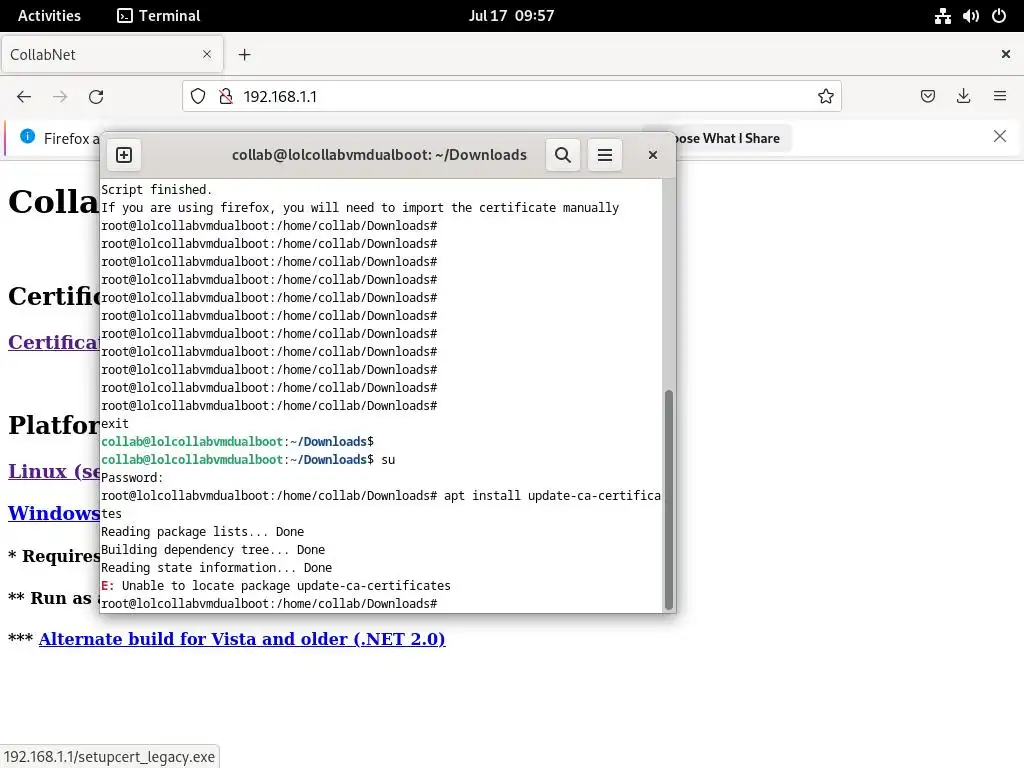Open the Linux platform link
This screenshot has width=1024, height=768.
click(x=54, y=471)
